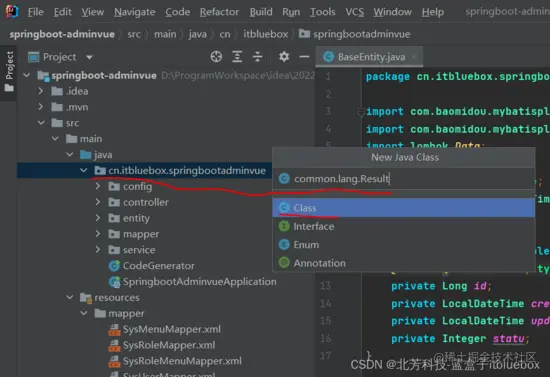Screen dimensions: 550x377
Task: Click the Project view window icon
Action: point(34,57)
